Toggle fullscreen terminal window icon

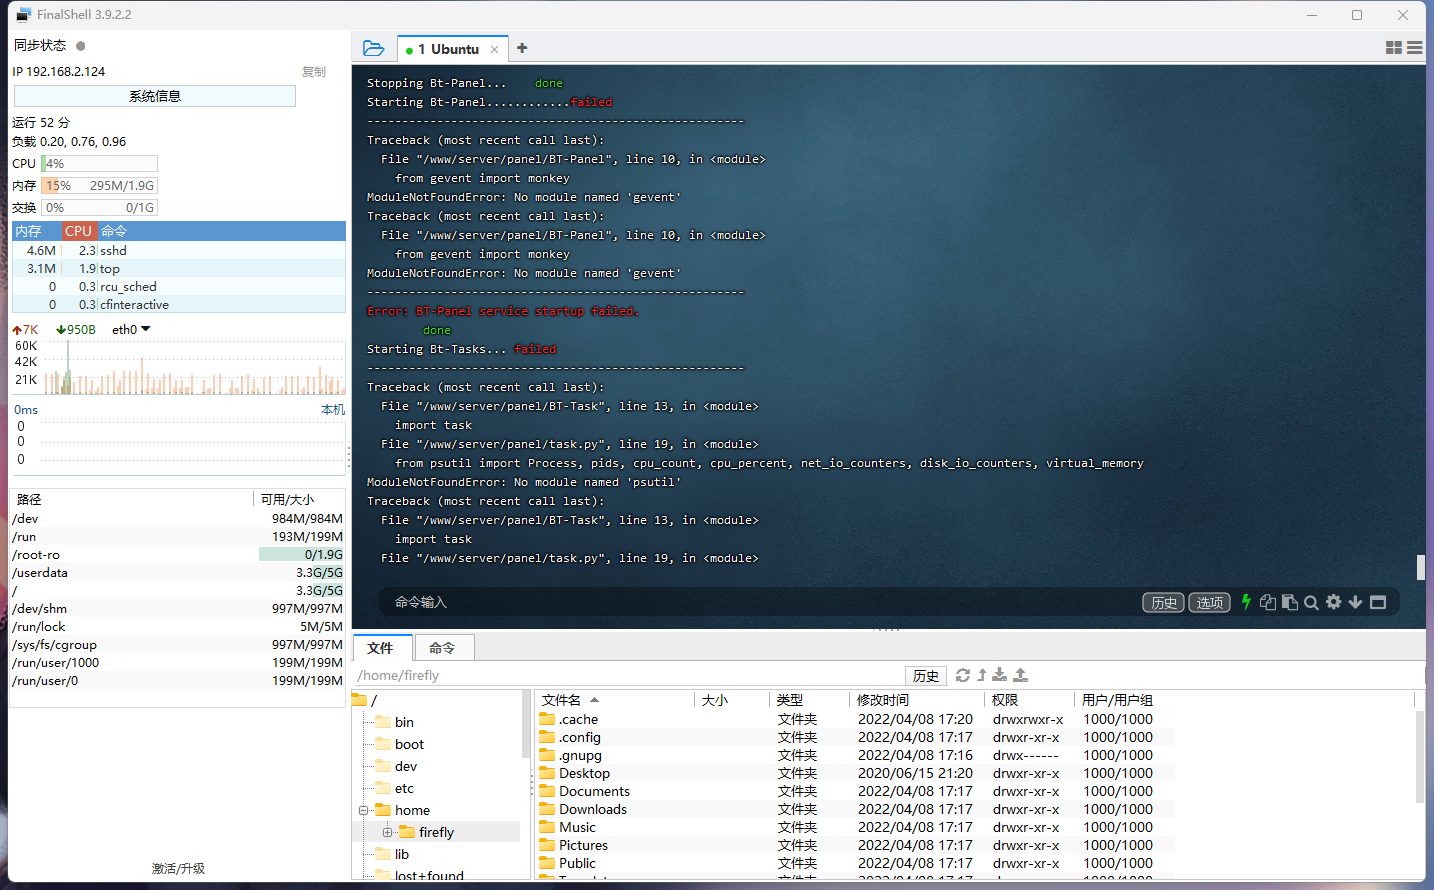pyautogui.click(x=1378, y=602)
